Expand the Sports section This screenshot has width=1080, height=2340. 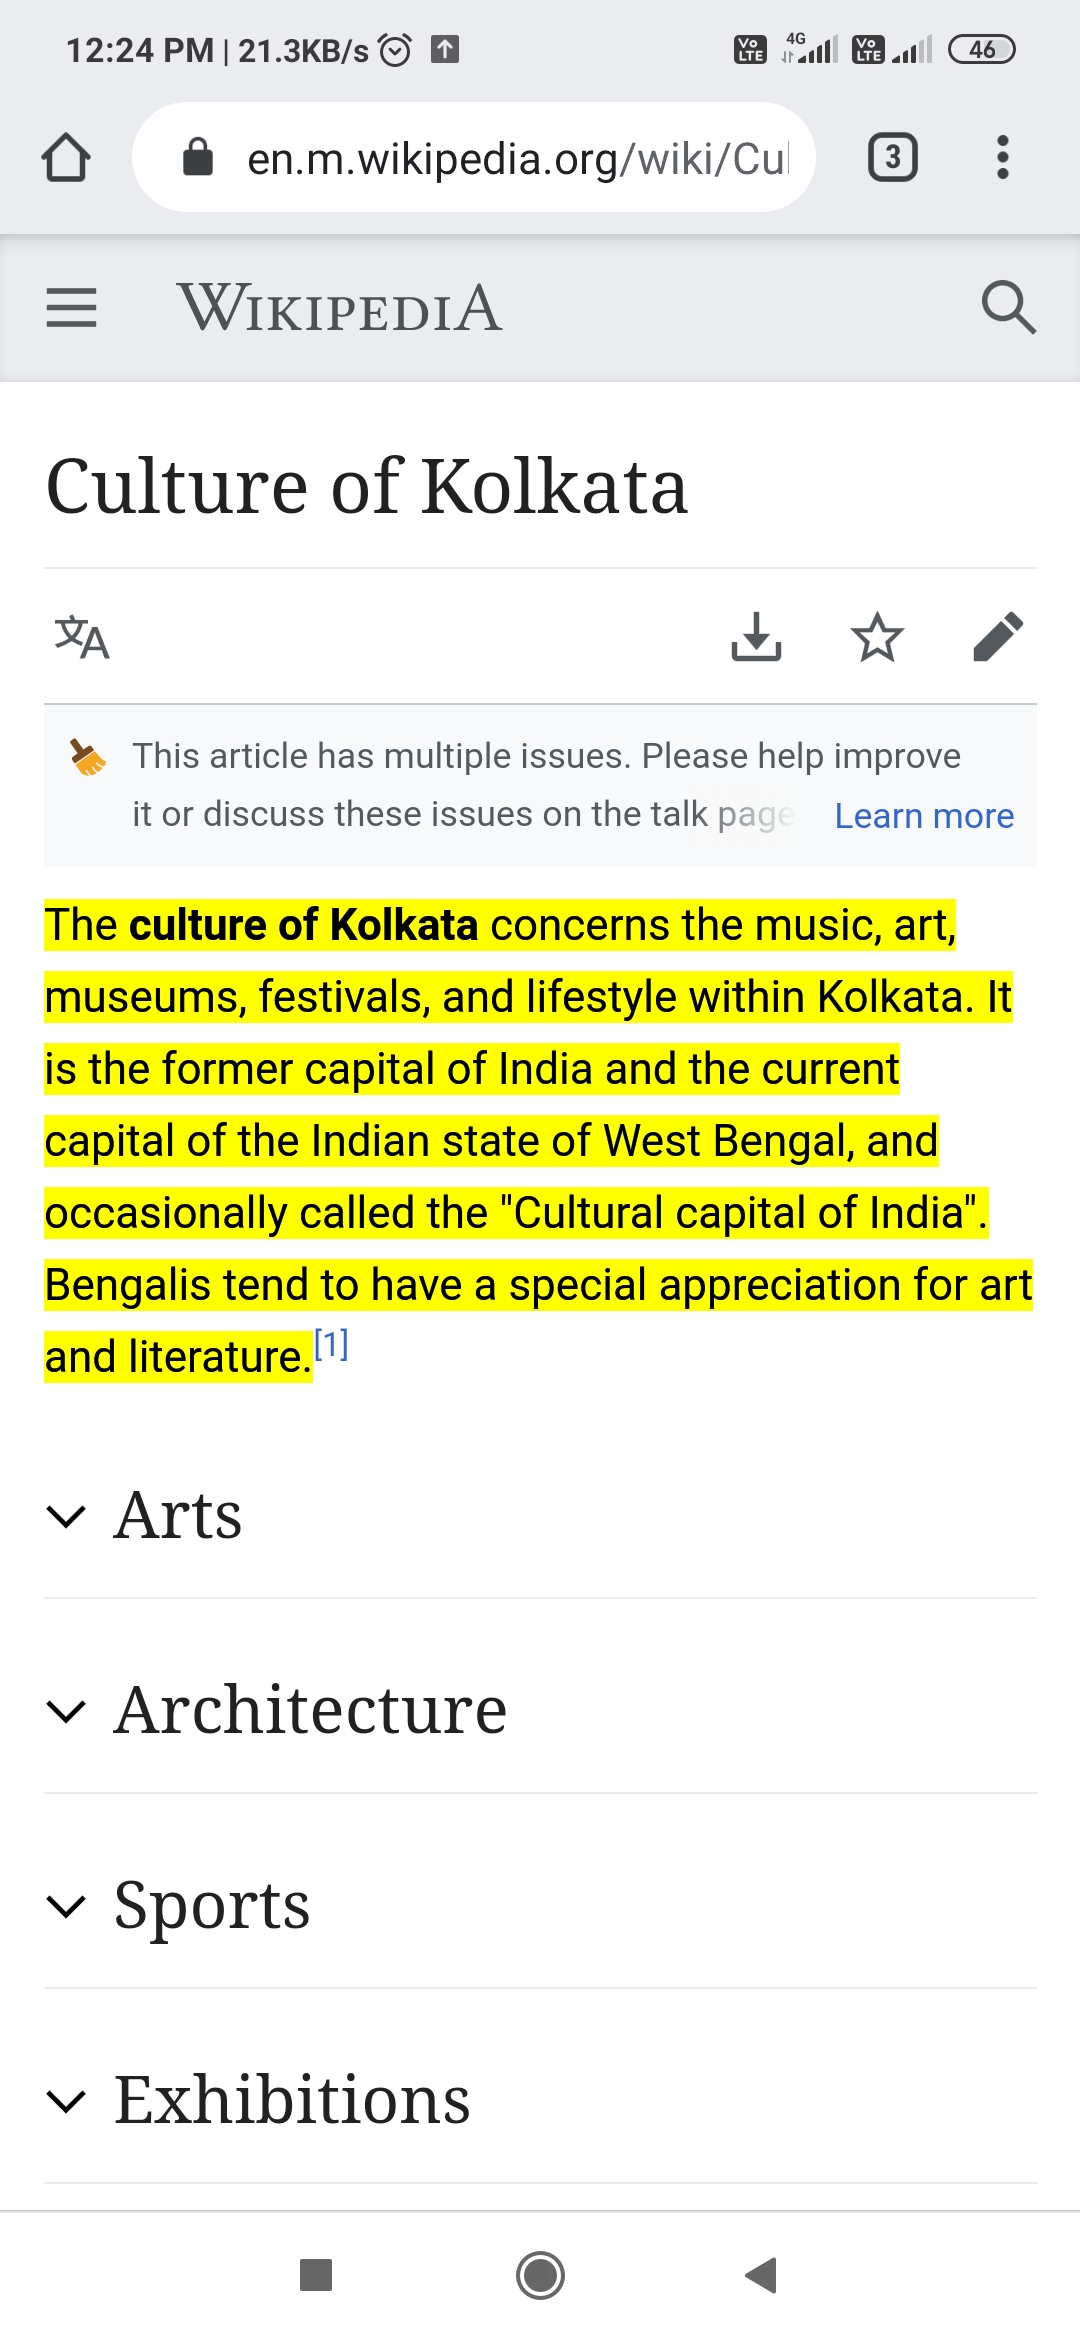[x=212, y=1905]
